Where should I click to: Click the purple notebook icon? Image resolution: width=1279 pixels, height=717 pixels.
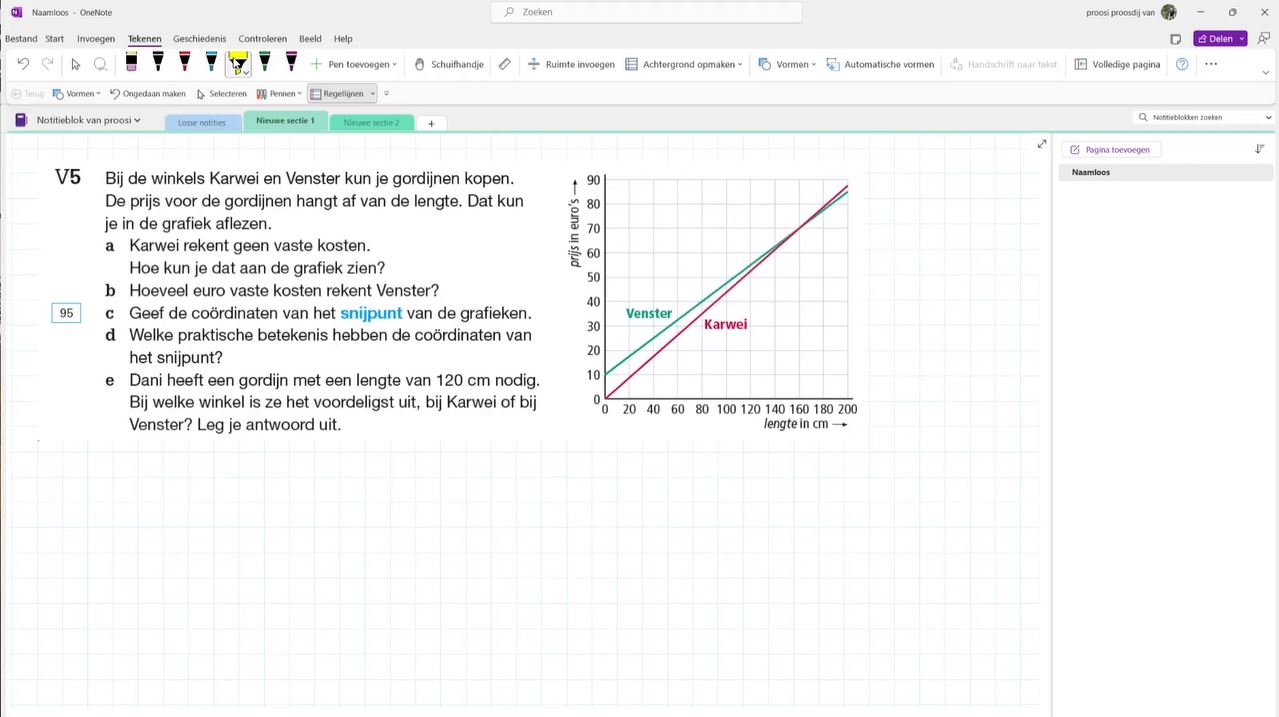[x=22, y=120]
